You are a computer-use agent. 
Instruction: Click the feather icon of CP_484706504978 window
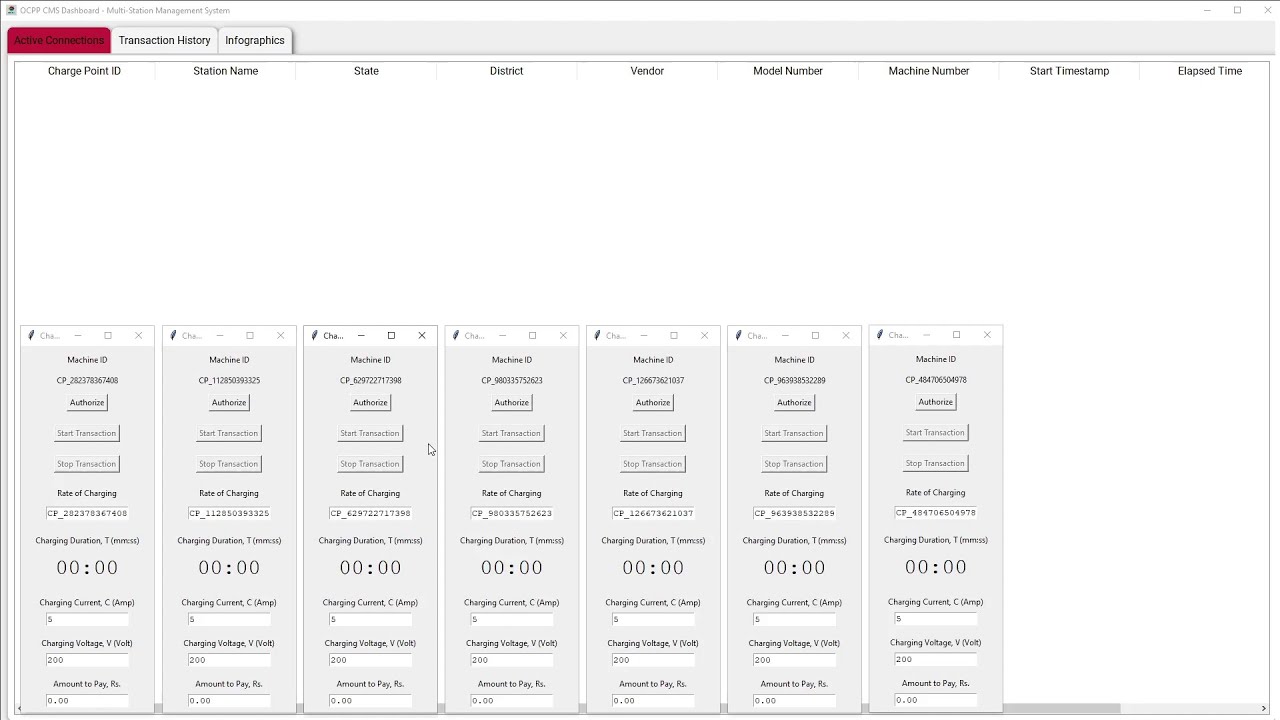tap(880, 335)
